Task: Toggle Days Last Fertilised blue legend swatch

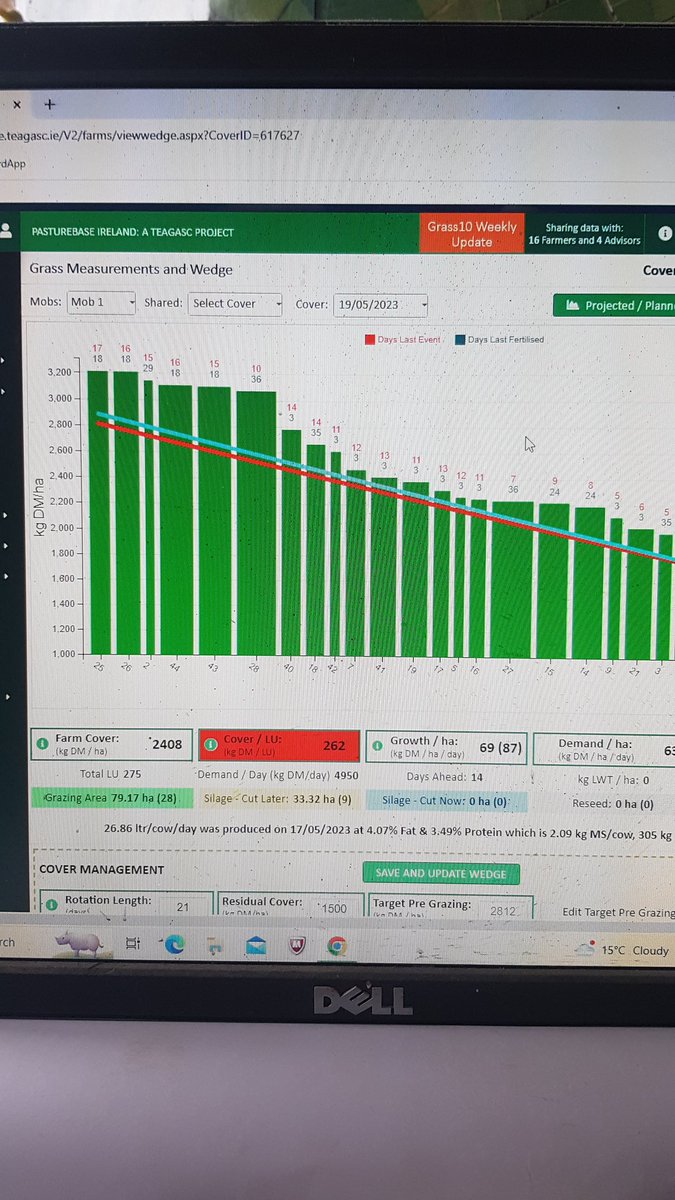Action: [460, 340]
